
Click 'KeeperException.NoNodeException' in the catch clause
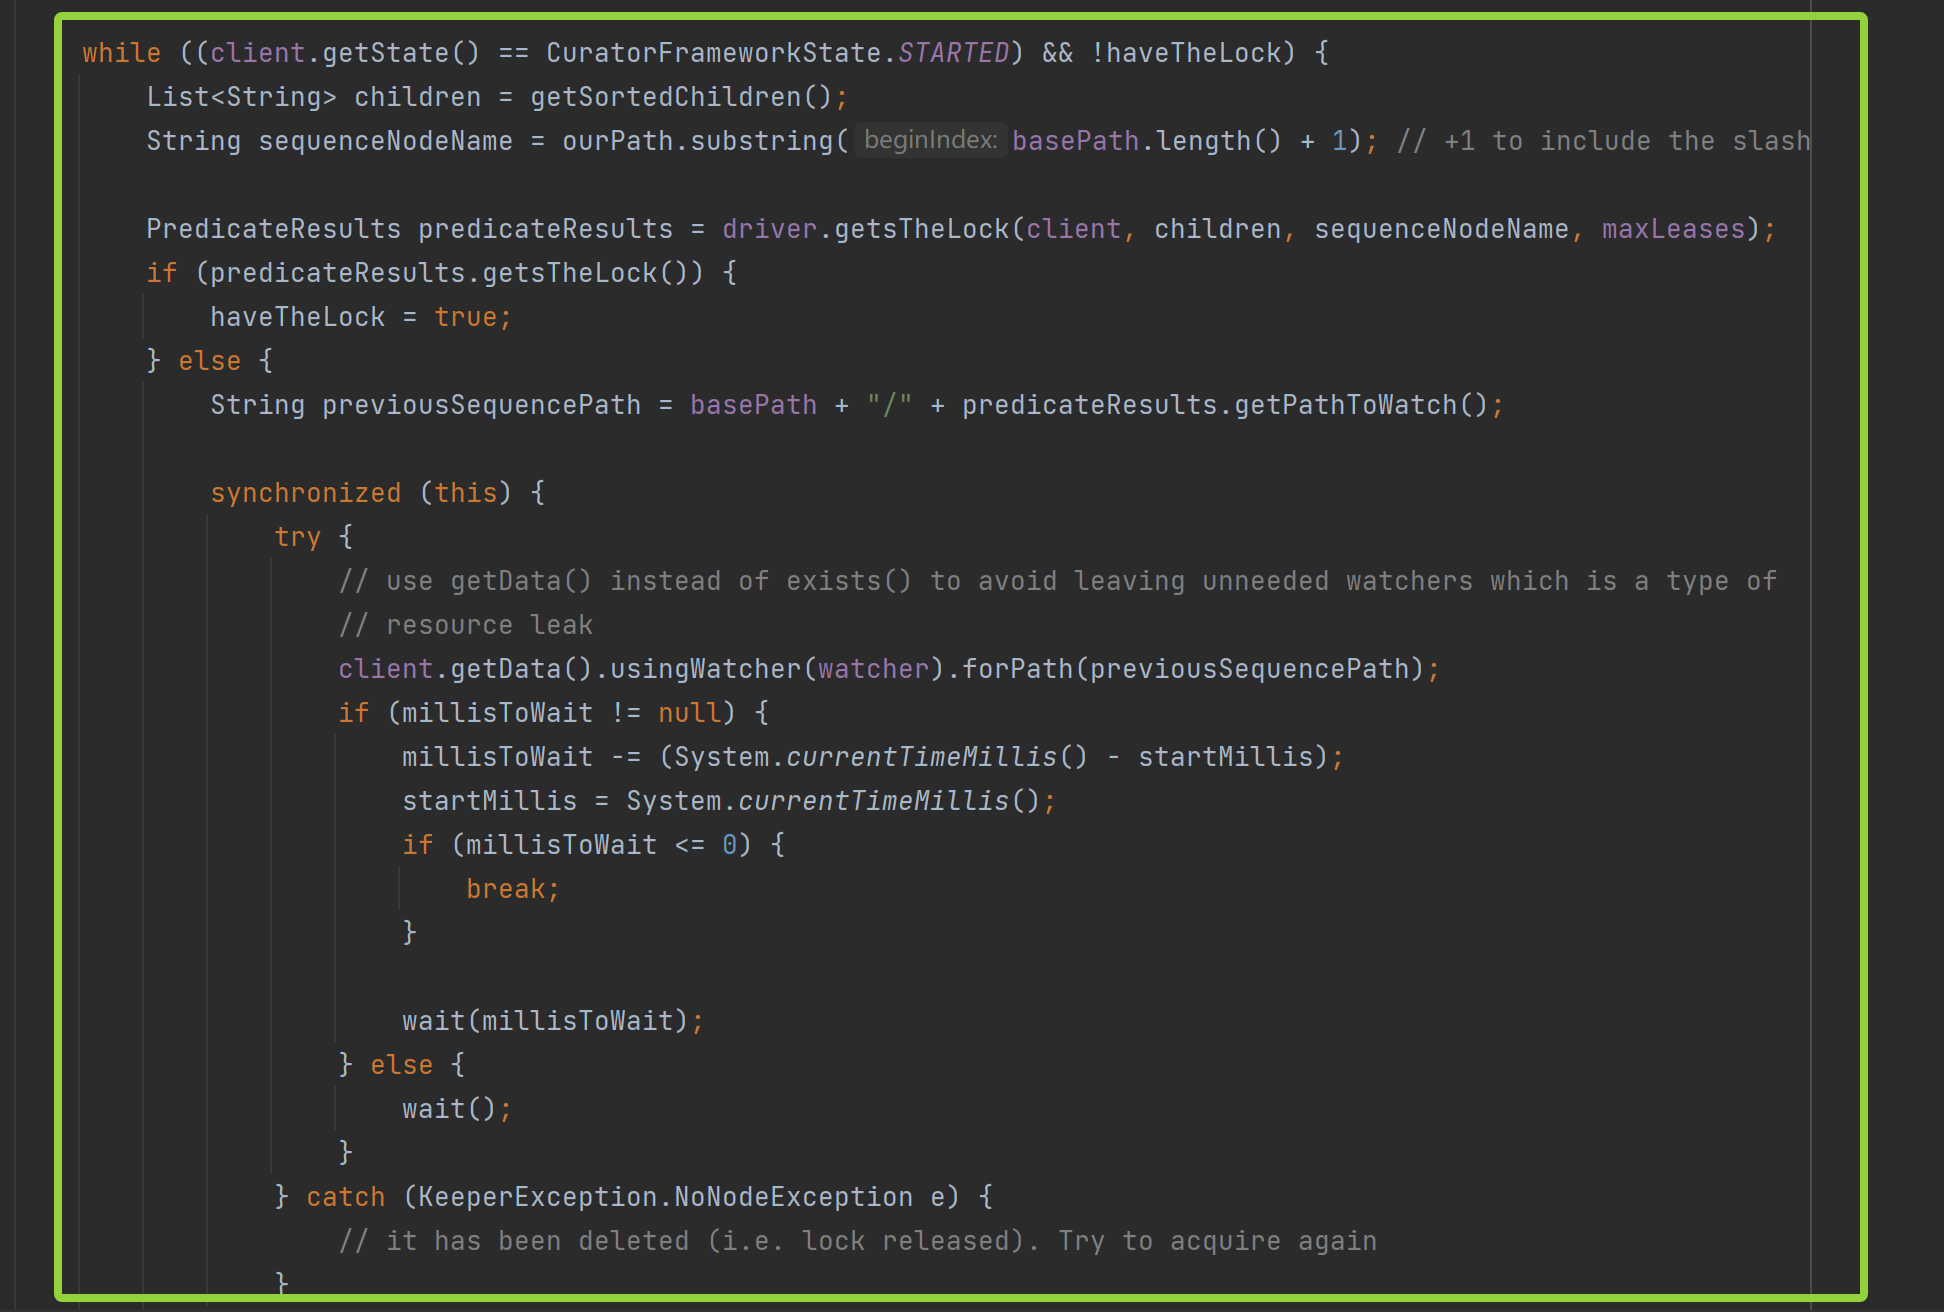click(665, 1197)
